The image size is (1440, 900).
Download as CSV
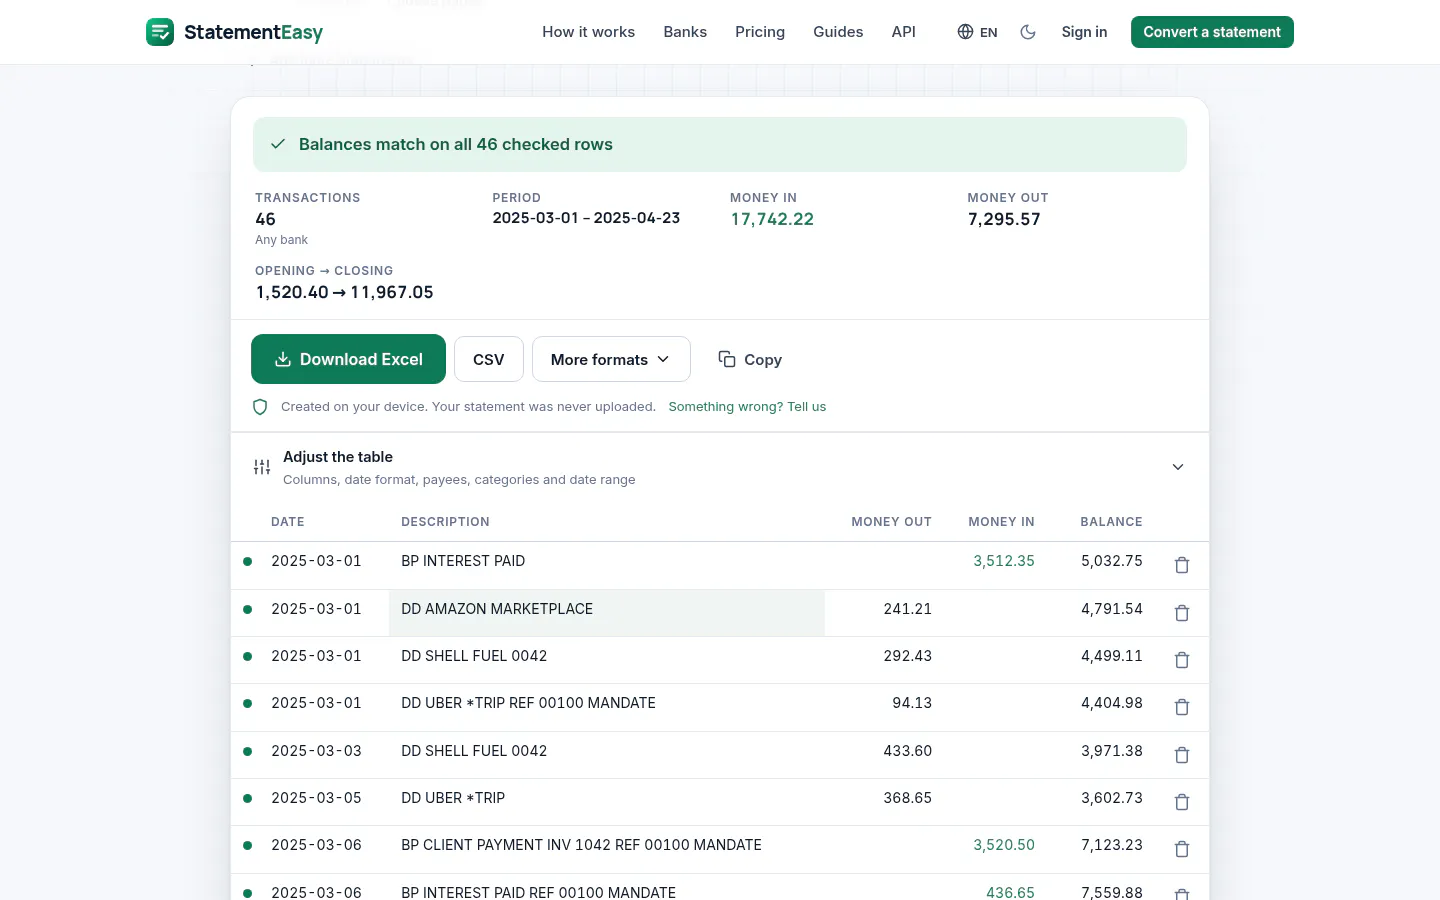489,359
